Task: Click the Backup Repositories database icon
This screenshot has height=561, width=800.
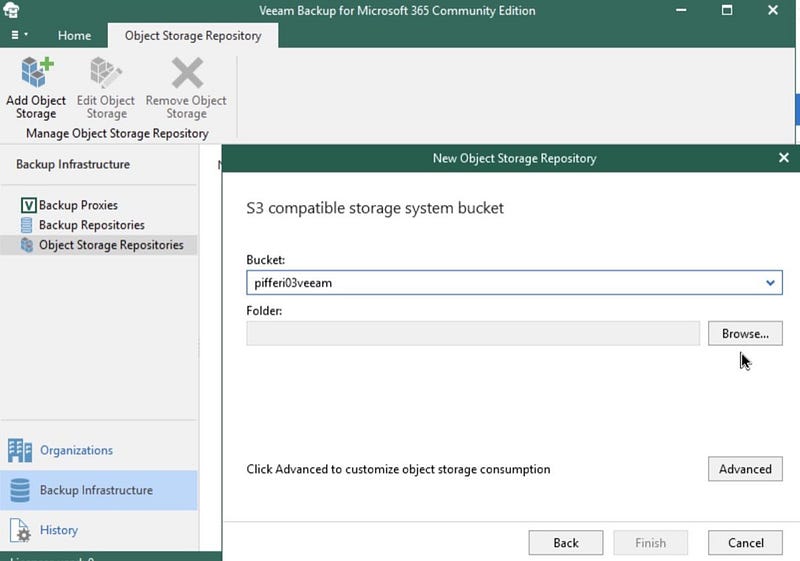Action: 27,225
